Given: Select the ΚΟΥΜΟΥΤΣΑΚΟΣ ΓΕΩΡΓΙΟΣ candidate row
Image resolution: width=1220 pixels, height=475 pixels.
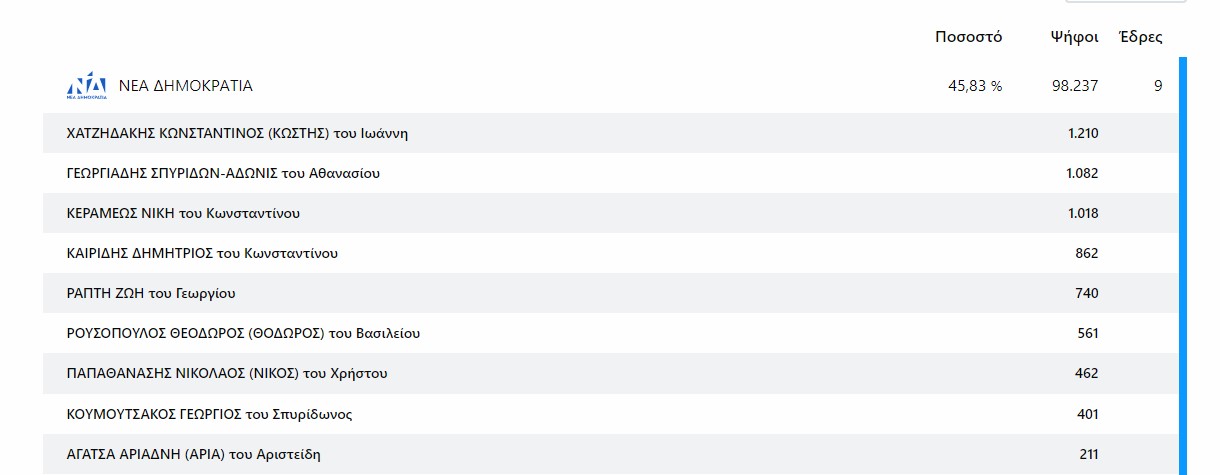Looking at the screenshot, I should point(611,413).
